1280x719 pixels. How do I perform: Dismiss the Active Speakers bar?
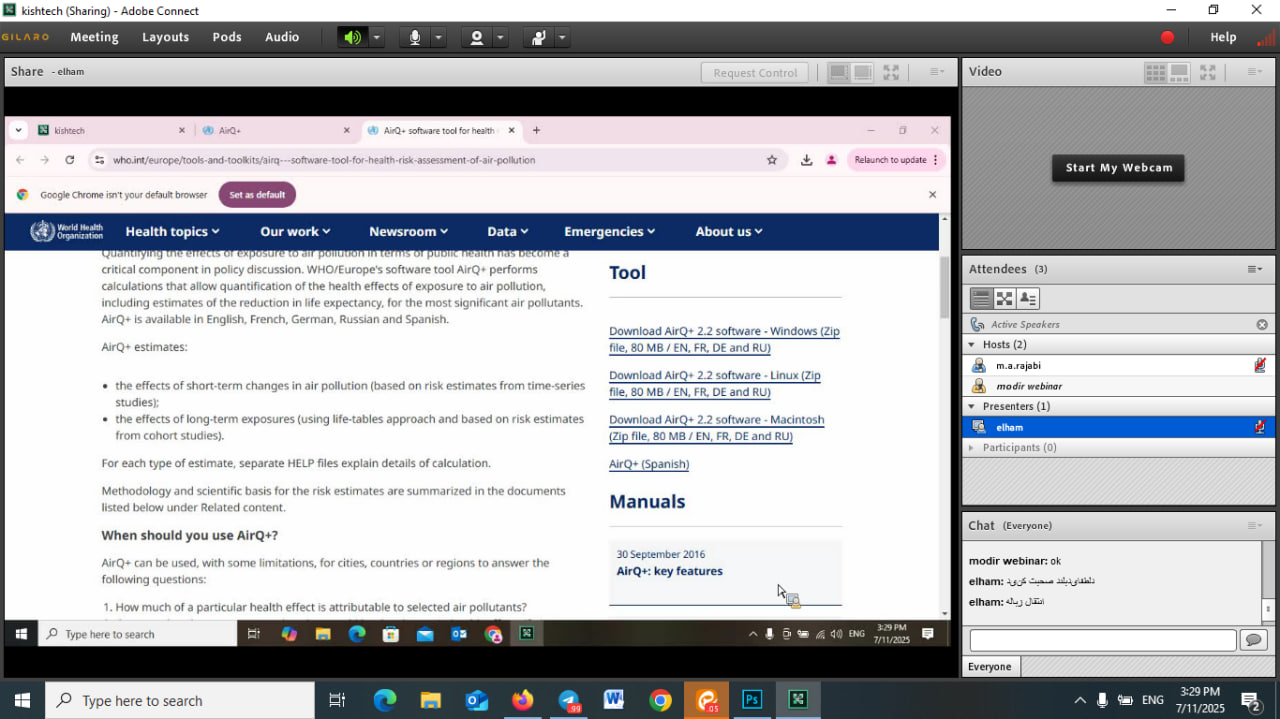[1262, 325]
